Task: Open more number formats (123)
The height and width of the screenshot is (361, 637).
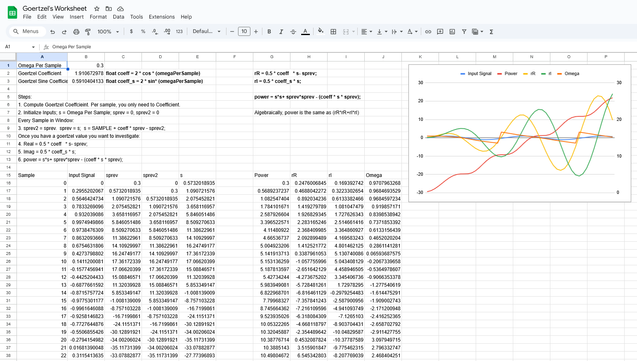Action: (x=179, y=32)
